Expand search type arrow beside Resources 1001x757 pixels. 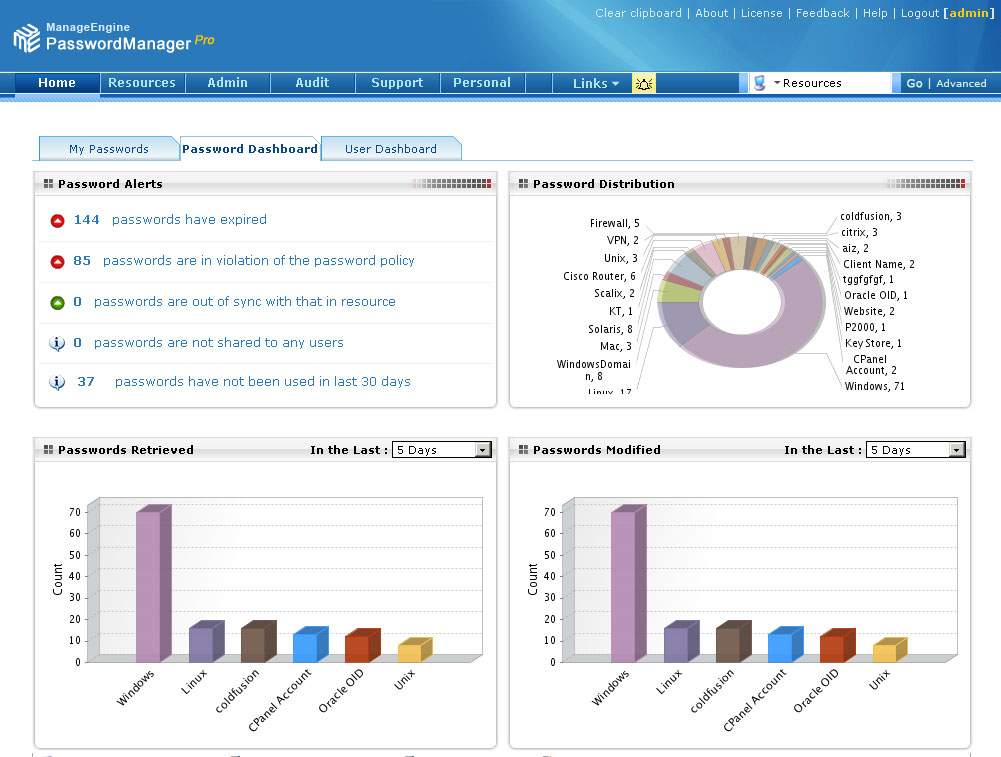tap(776, 84)
